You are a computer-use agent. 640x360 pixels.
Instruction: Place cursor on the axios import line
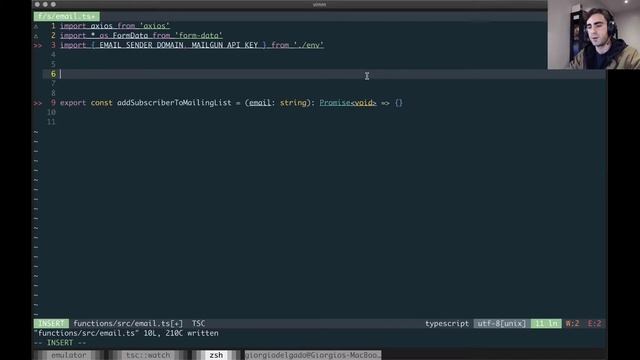[x=115, y=26]
